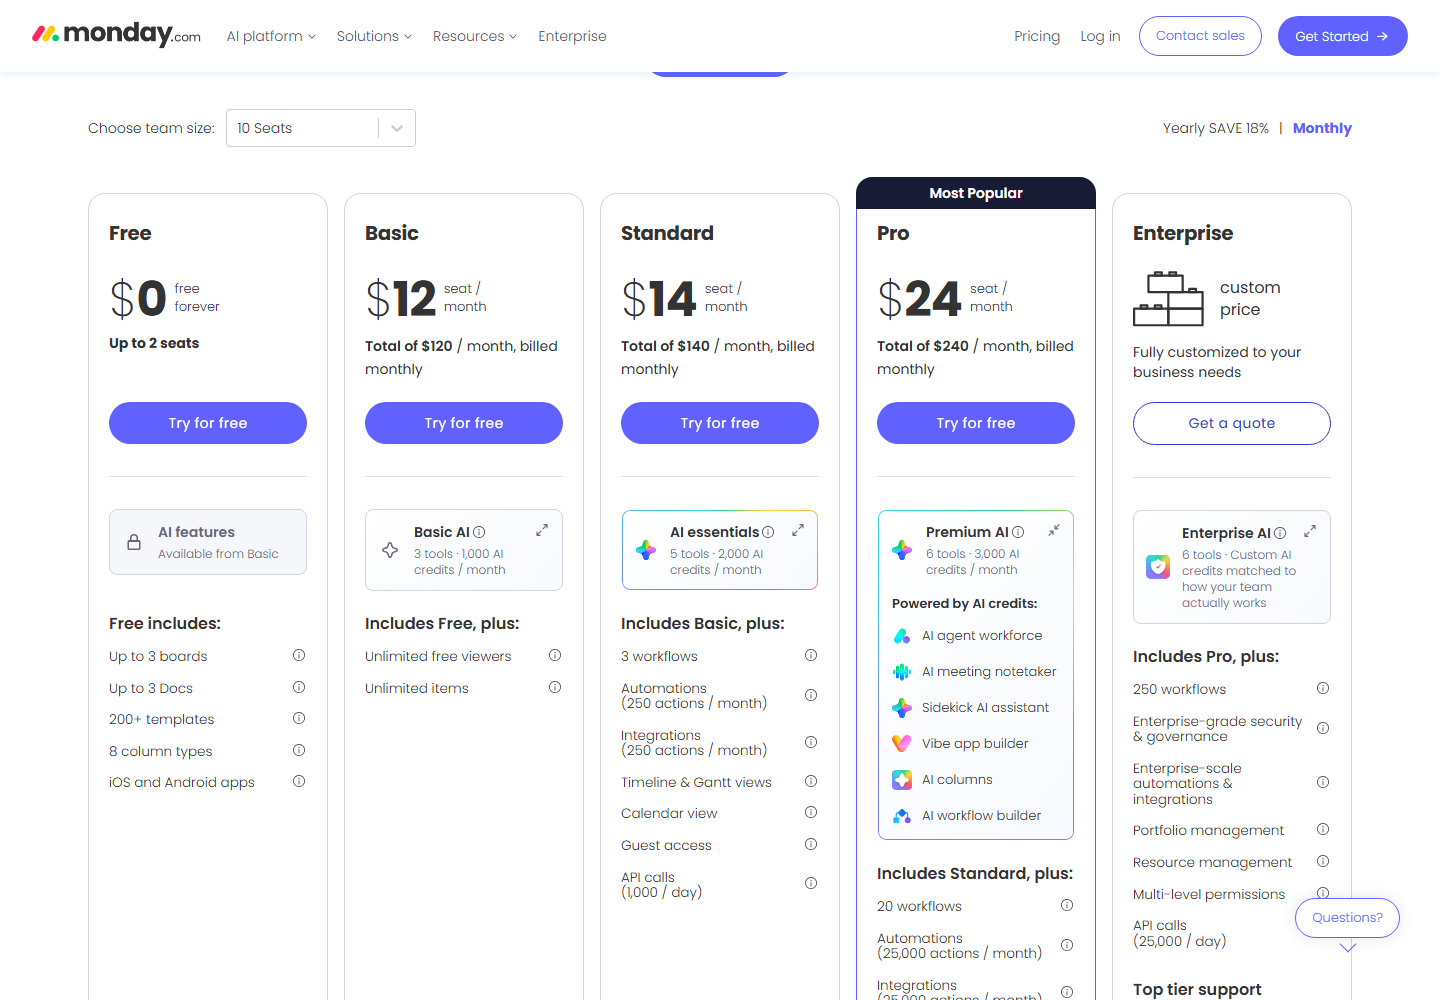The width and height of the screenshot is (1440, 1000).
Task: Click the Vibe app builder heart icon
Action: point(902,744)
